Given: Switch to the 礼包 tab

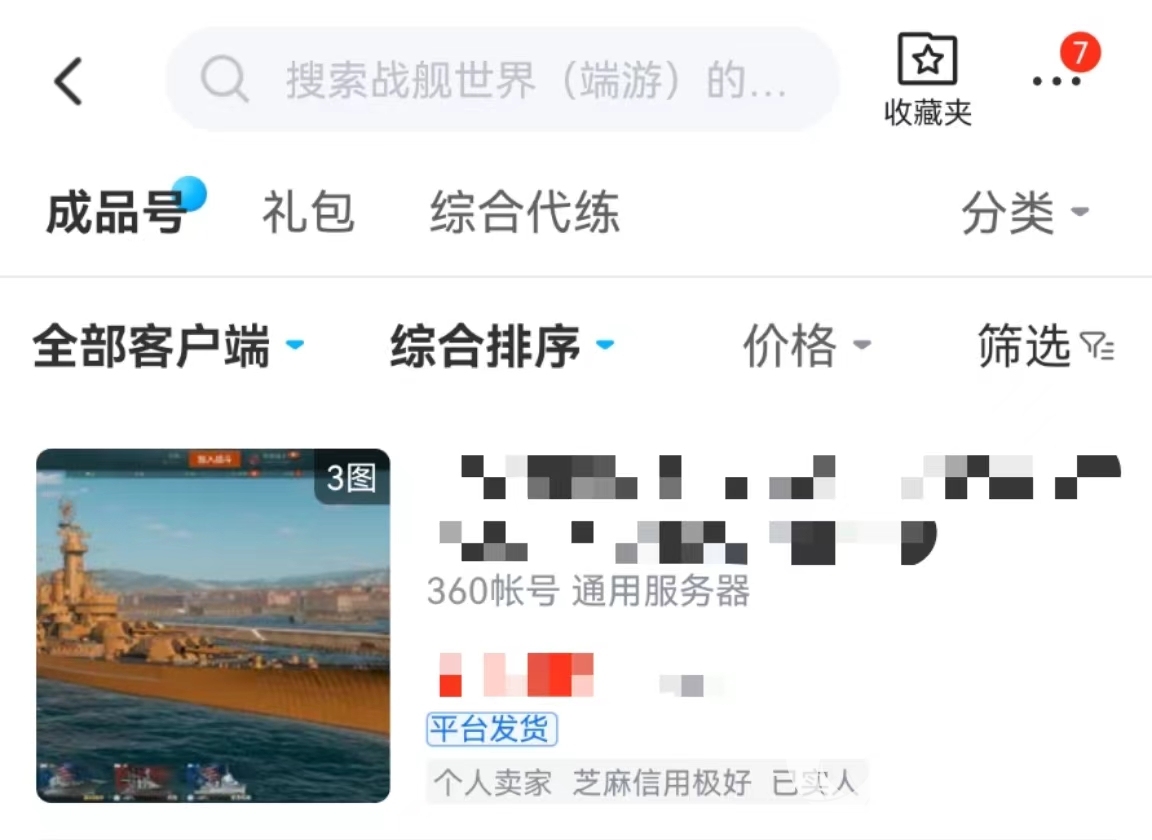Looking at the screenshot, I should (x=309, y=212).
